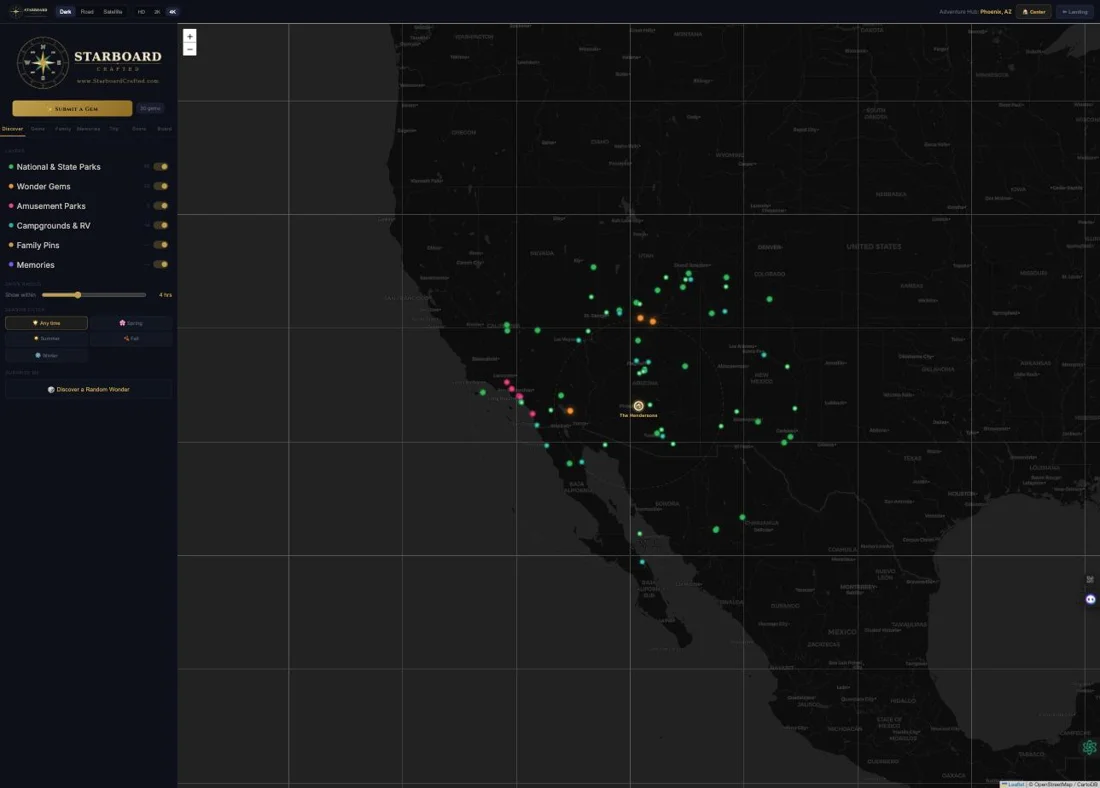Click the Phoenix, AZ adventure hub label

995,12
